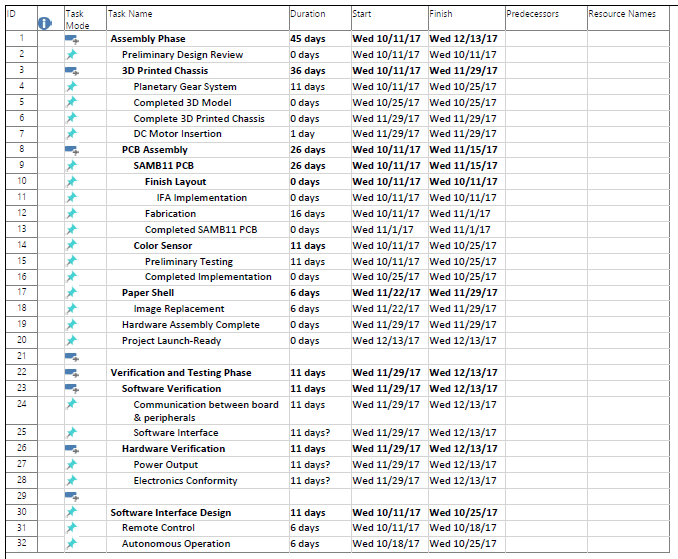The width and height of the screenshot is (678, 559).
Task: Select the Electronics Conformity task name
Action: [185, 481]
